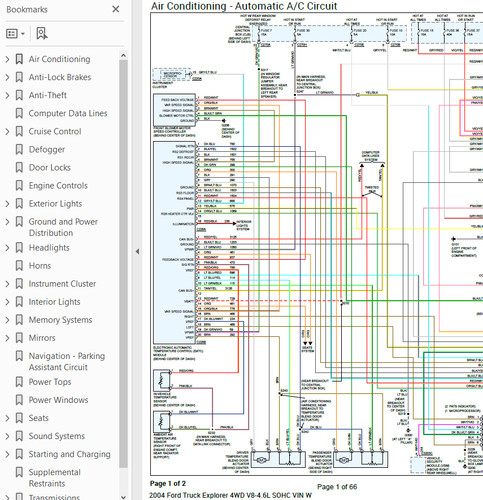This screenshot has height=500, width=483.
Task: Click the Computer Data Lines bookmark icon
Action: pyautogui.click(x=19, y=113)
